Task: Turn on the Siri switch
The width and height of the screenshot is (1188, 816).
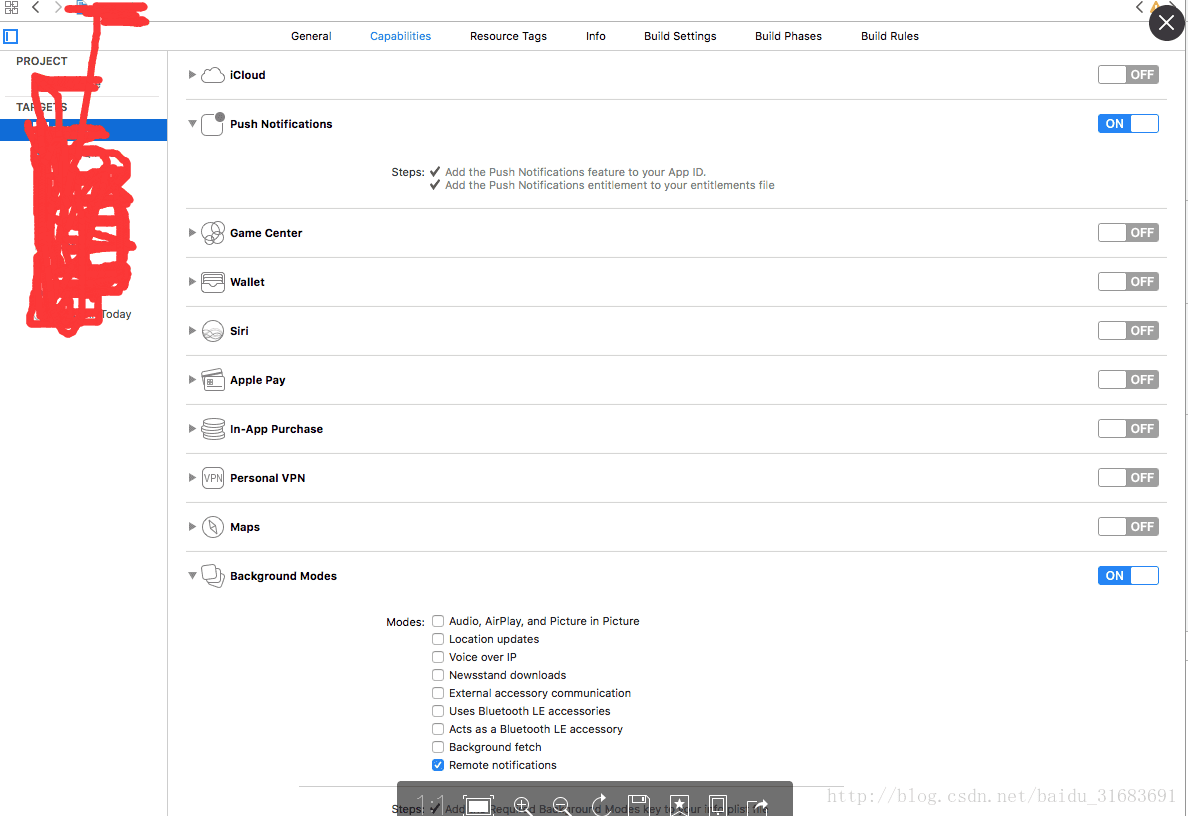Action: (1128, 330)
